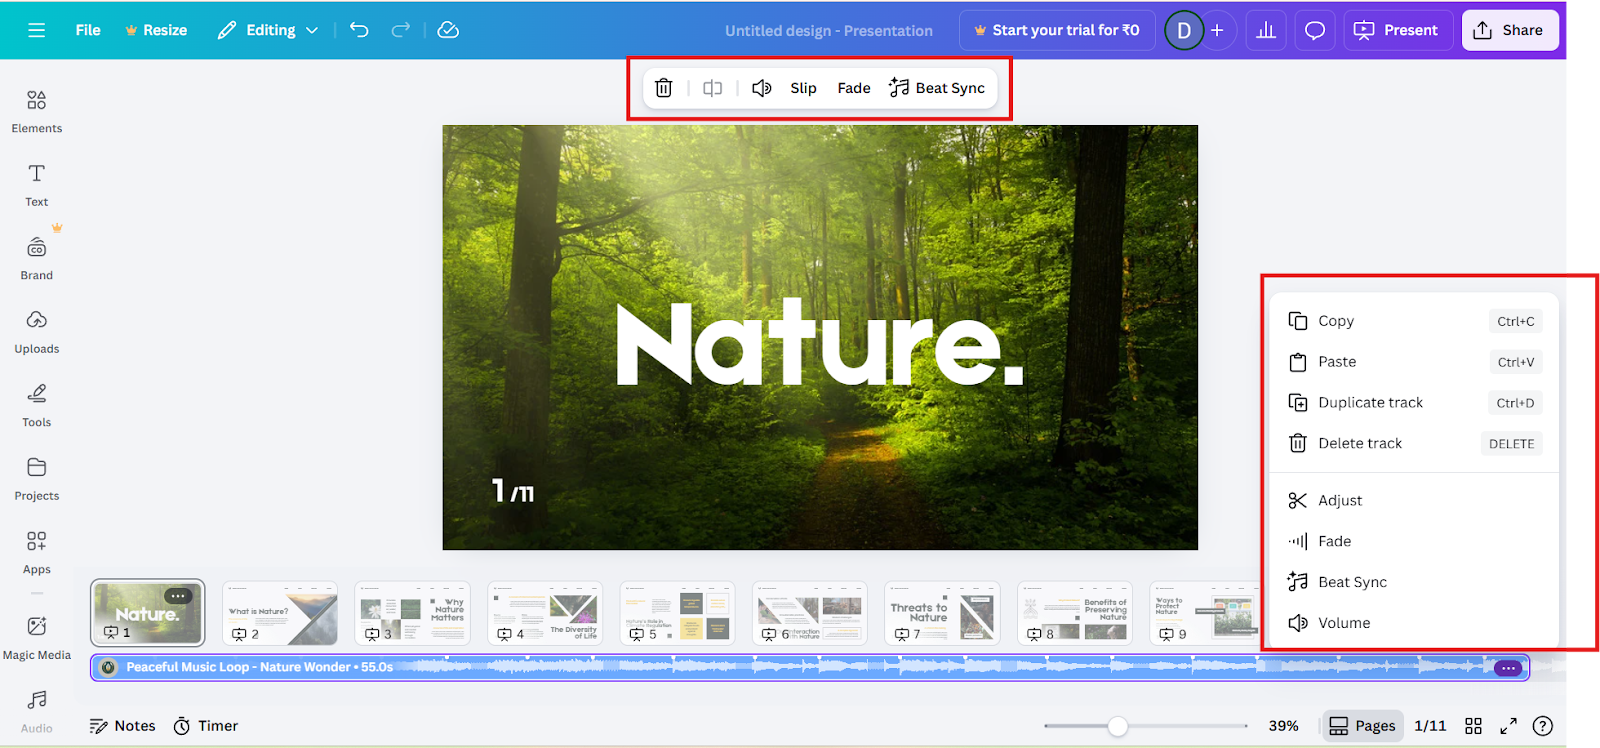Select the slide 7 Threats to Nature thumbnail
The height and width of the screenshot is (748, 1600).
pyautogui.click(x=942, y=613)
